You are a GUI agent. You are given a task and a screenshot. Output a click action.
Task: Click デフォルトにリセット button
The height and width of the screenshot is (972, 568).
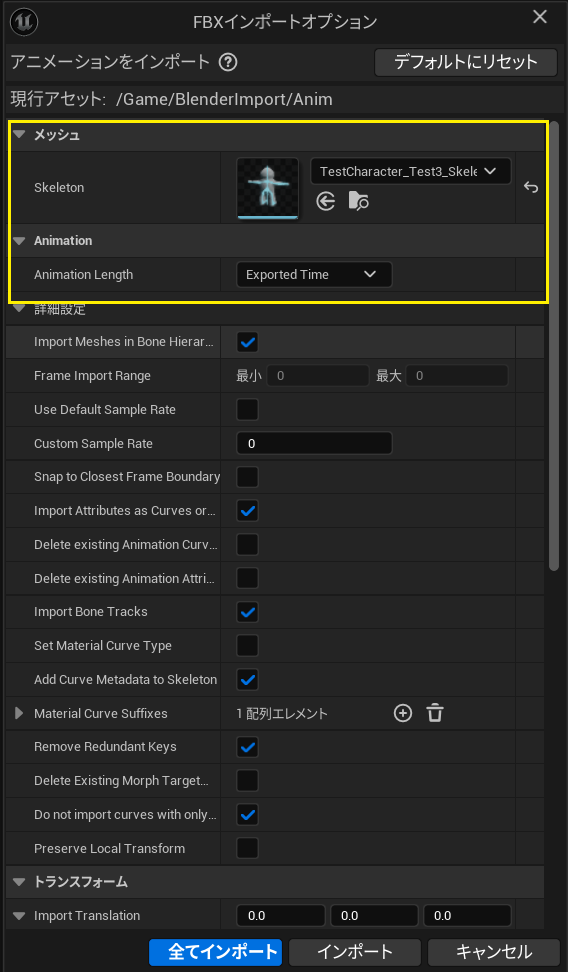click(466, 62)
